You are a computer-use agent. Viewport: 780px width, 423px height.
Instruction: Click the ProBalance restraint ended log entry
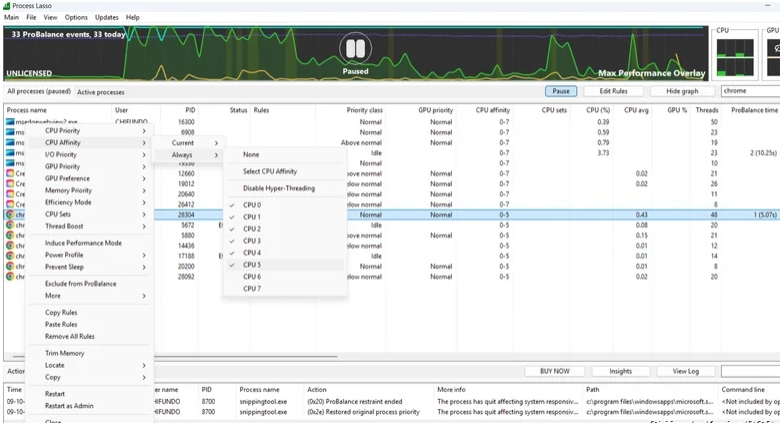point(354,402)
